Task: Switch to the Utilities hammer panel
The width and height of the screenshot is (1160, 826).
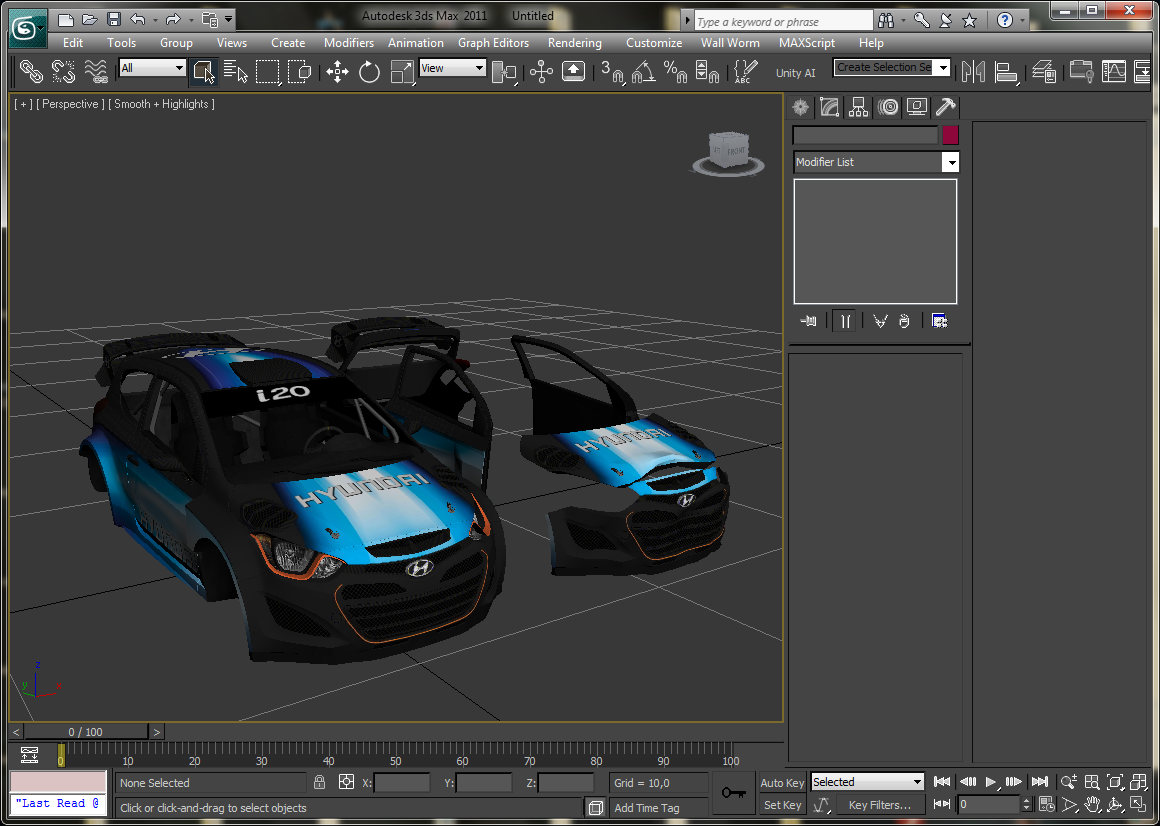Action: click(945, 107)
